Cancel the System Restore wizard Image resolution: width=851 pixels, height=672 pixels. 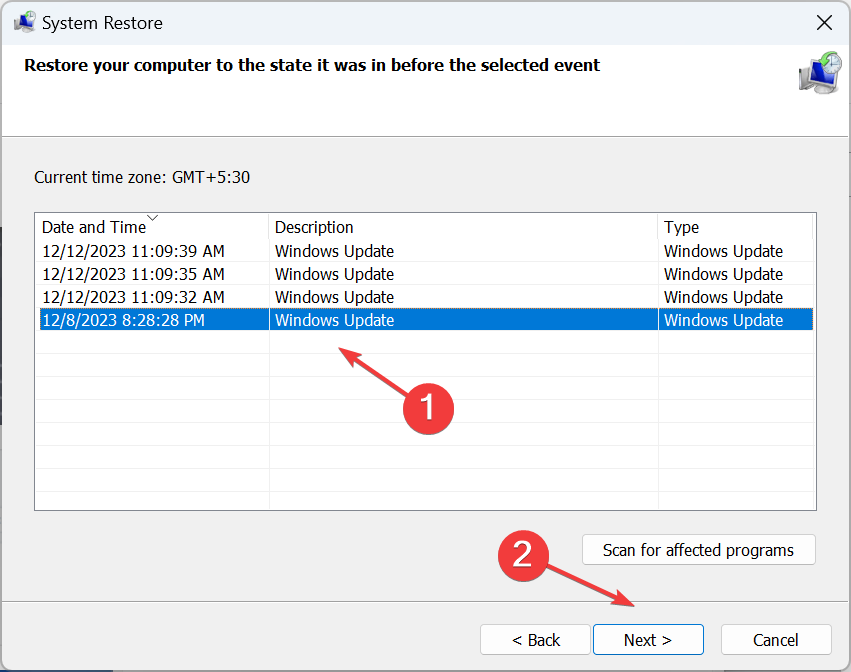776,639
